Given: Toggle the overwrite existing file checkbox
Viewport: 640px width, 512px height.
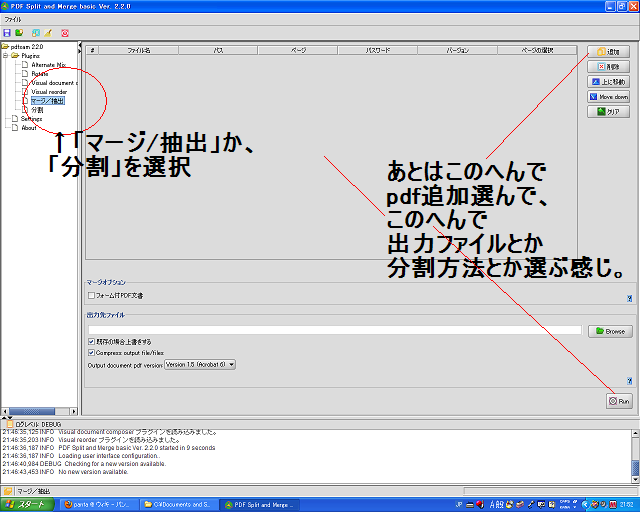Looking at the screenshot, I should tap(91, 342).
